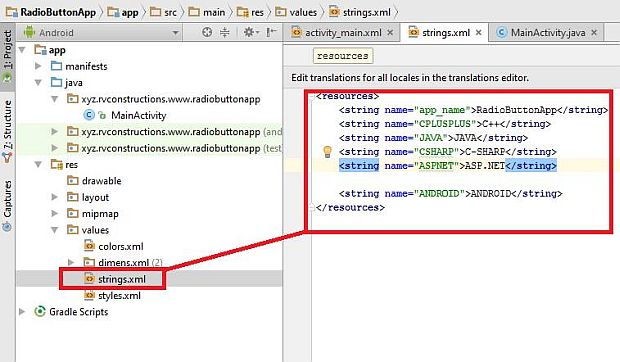
Task: Collapse the res folder
Action: coord(38,164)
